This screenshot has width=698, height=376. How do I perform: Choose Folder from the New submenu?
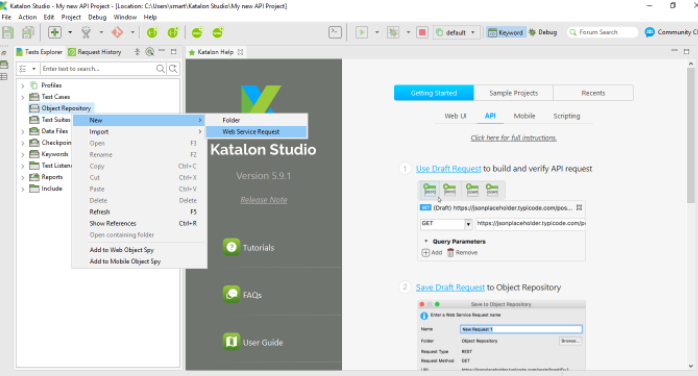click(x=256, y=120)
